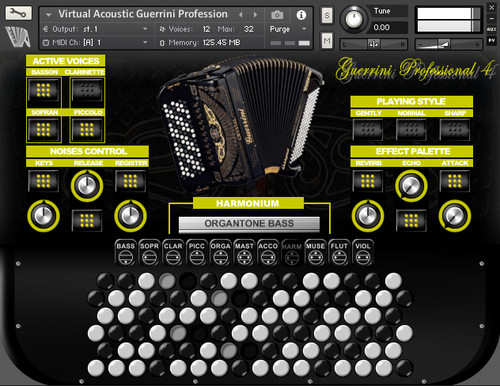Screen dimensions: 500x386
Task: Go to next instrument with right arrow
Action: pos(255,15)
